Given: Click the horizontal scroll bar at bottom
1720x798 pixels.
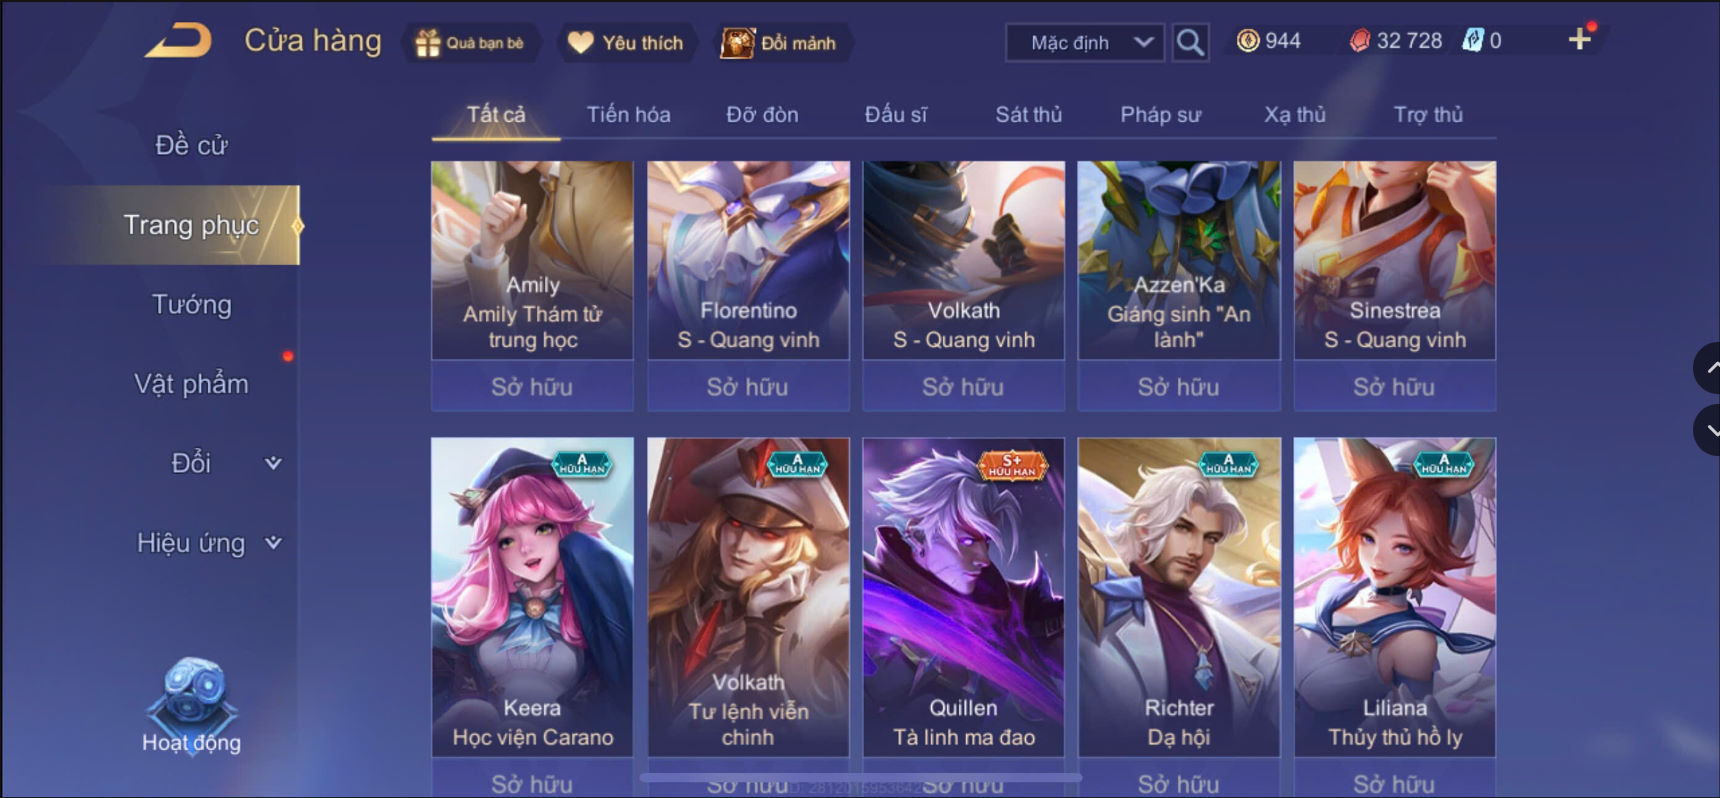Looking at the screenshot, I should [x=861, y=776].
